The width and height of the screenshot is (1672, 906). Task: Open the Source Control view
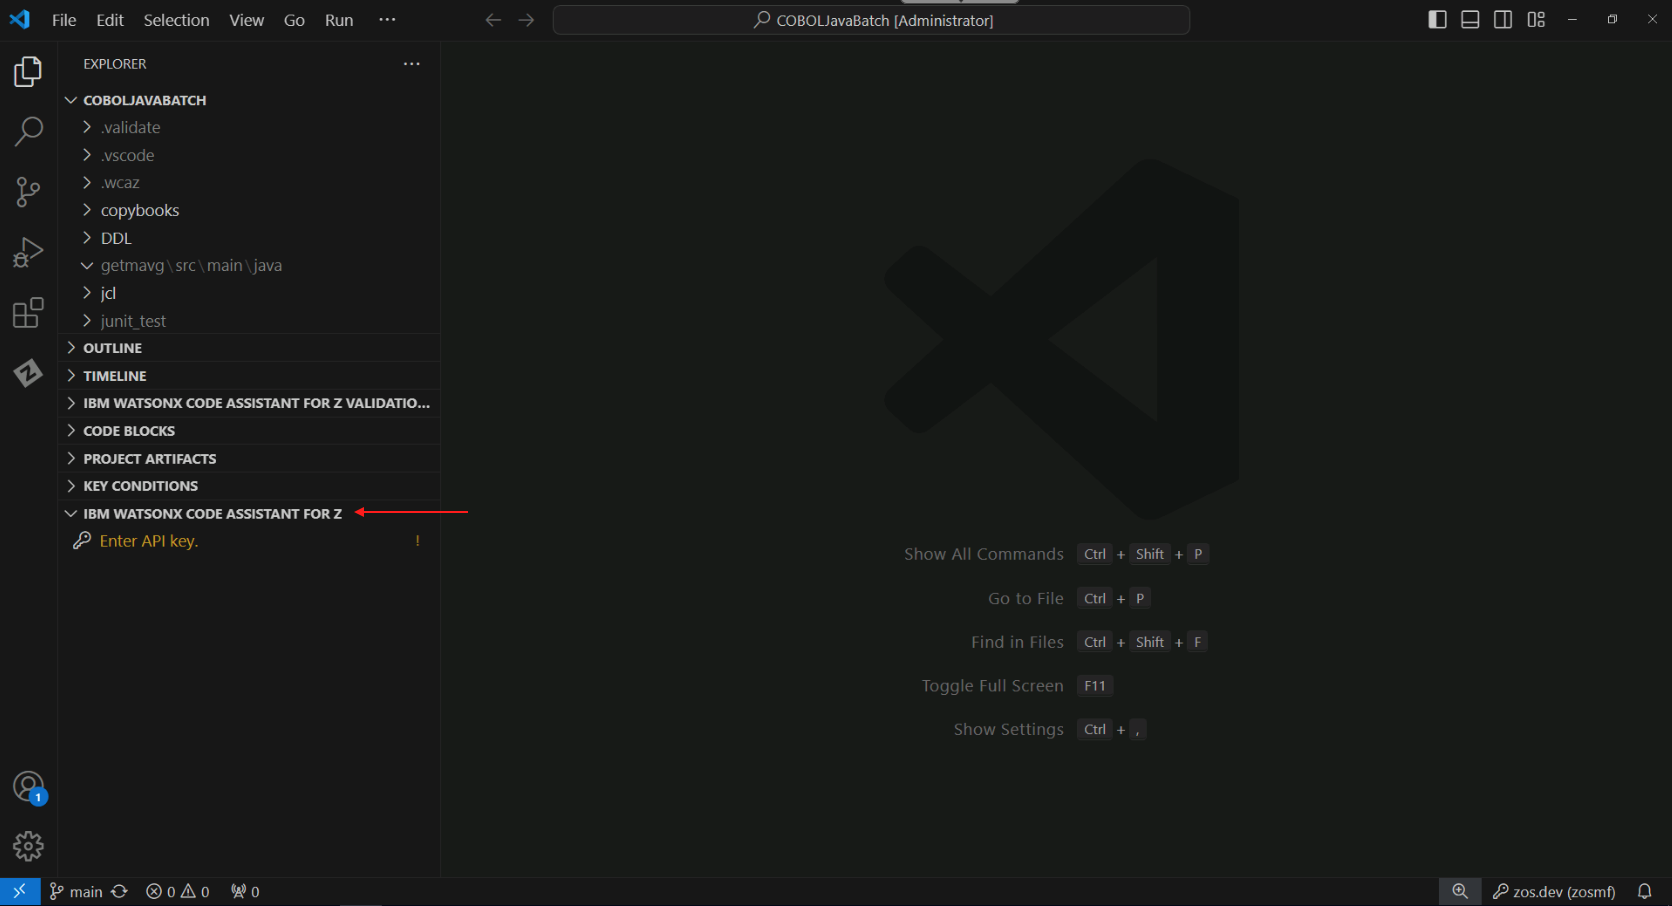point(28,192)
